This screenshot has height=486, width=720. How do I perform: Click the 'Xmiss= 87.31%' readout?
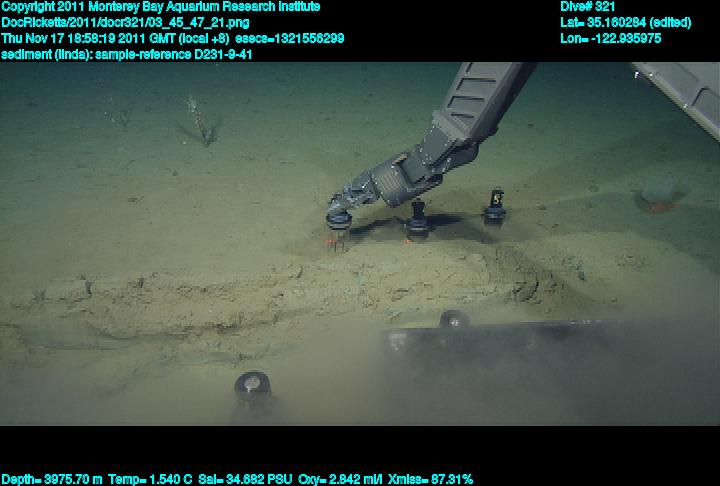pos(430,480)
